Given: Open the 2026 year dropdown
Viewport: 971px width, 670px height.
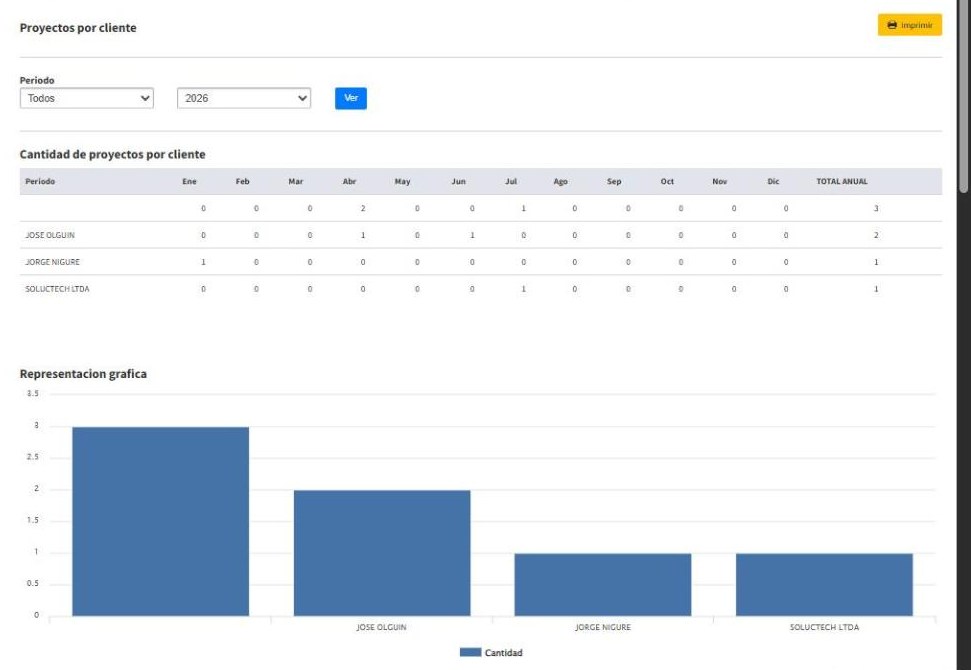Looking at the screenshot, I should click(244, 98).
